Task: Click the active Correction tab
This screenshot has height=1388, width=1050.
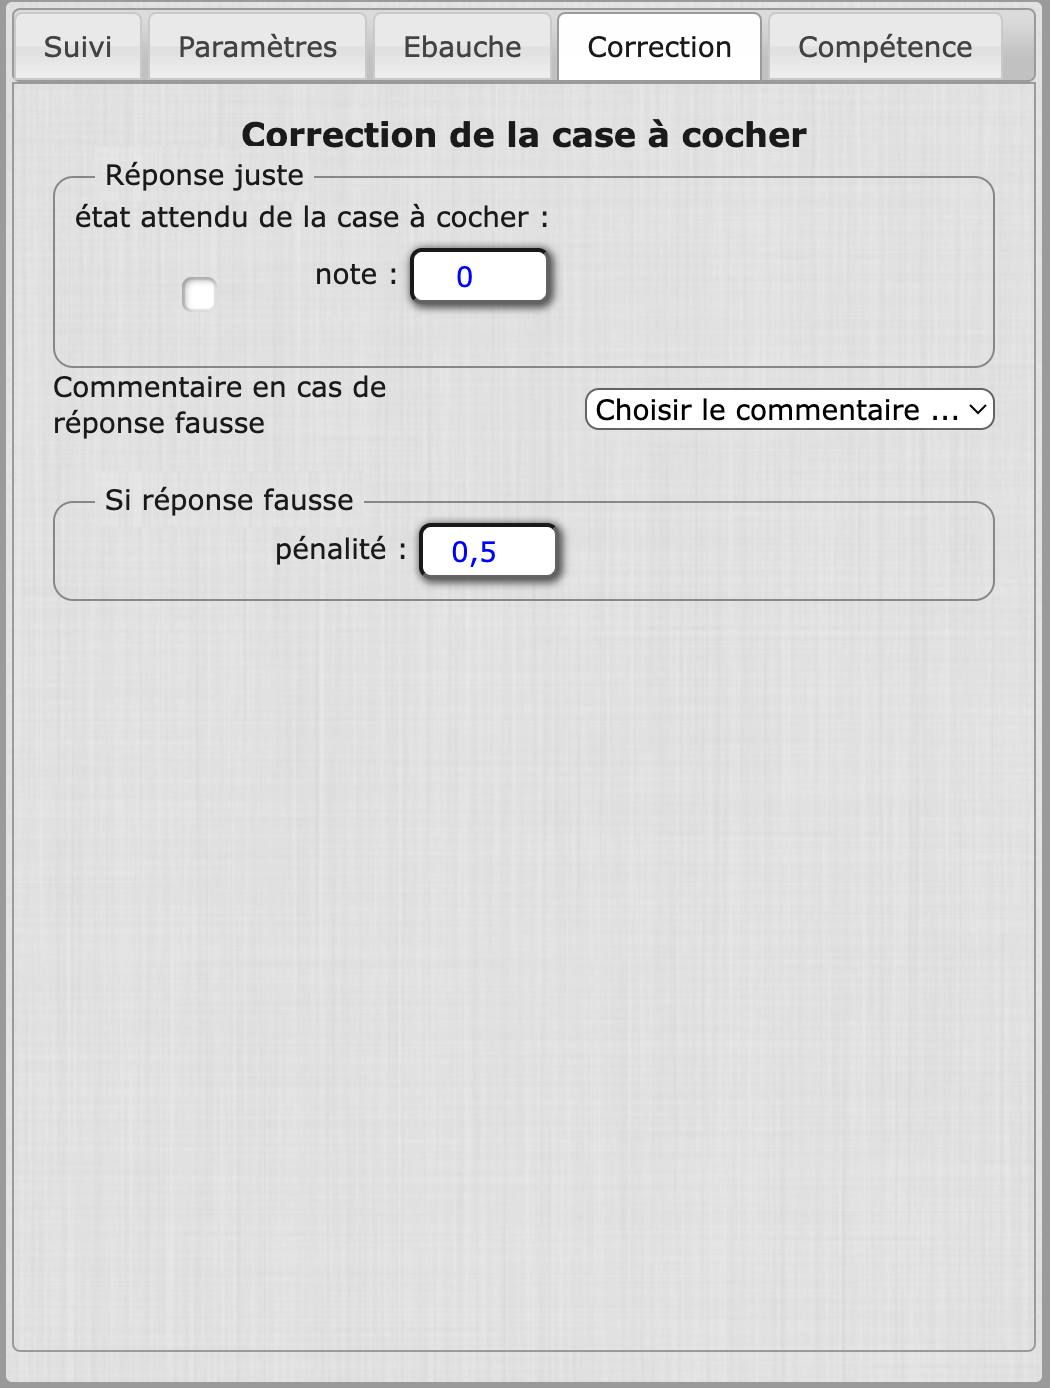Action: [x=659, y=47]
